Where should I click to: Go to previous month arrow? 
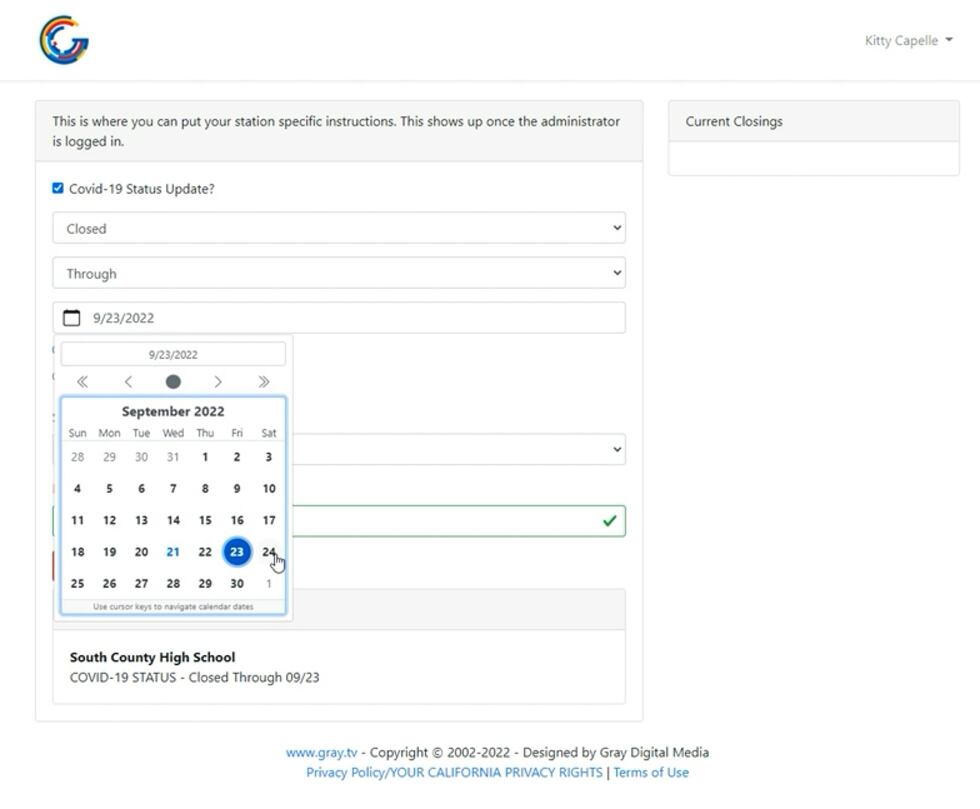[128, 382]
